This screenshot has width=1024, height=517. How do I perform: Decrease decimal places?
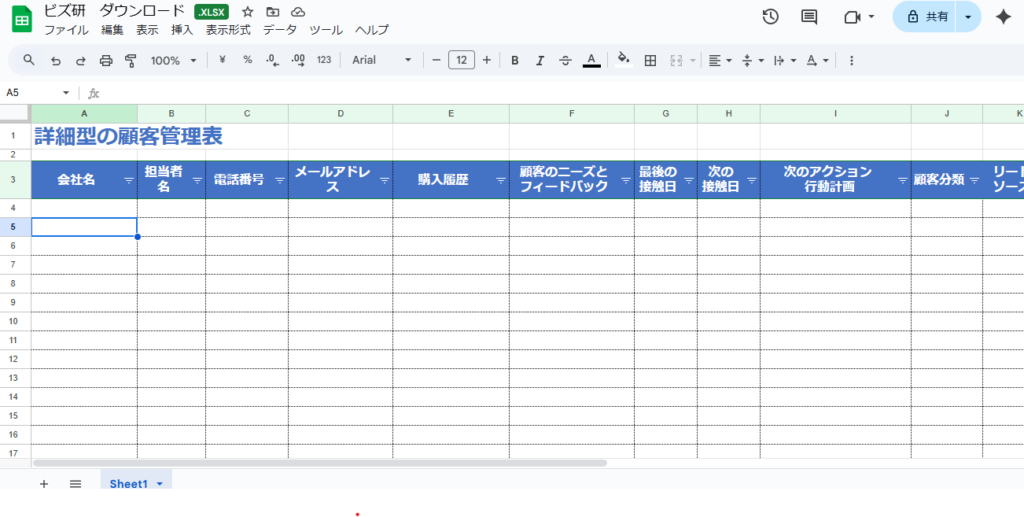[273, 60]
